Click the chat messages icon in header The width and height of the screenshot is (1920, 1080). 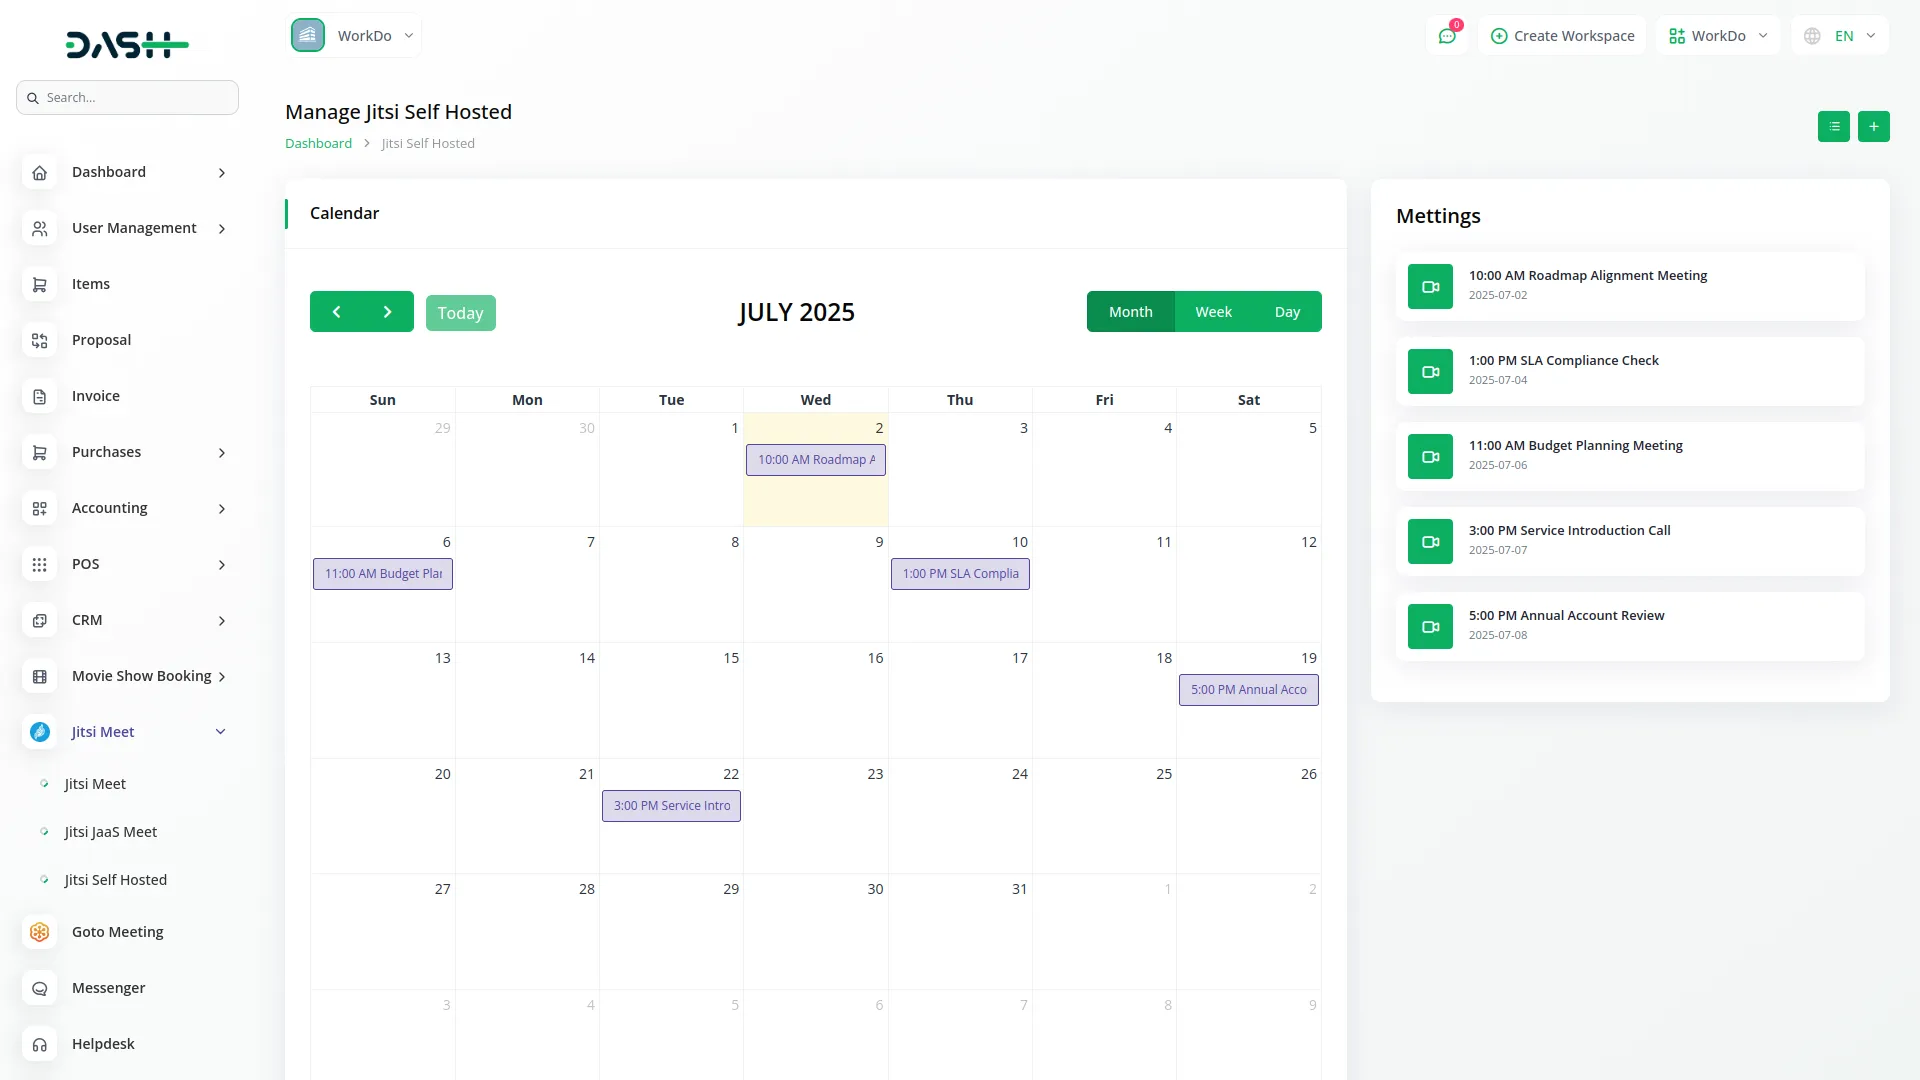point(1446,36)
